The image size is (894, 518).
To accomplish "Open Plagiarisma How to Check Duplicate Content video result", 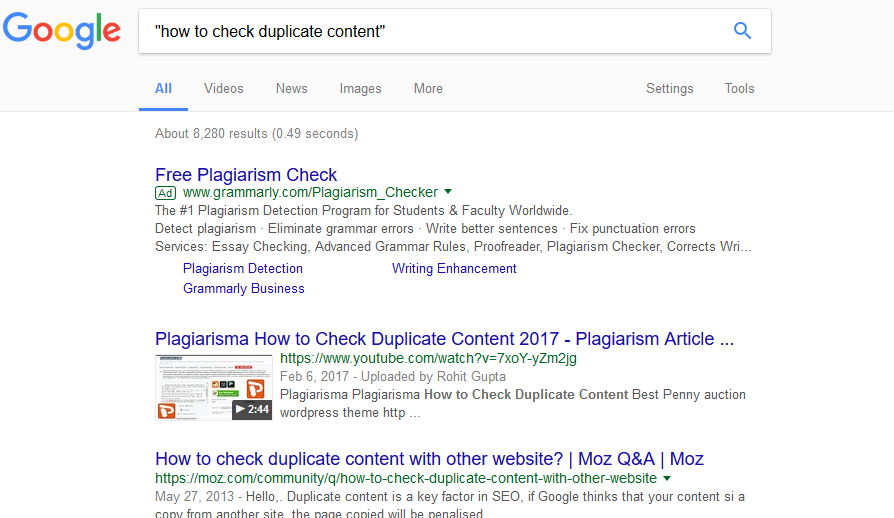I will 444,339.
